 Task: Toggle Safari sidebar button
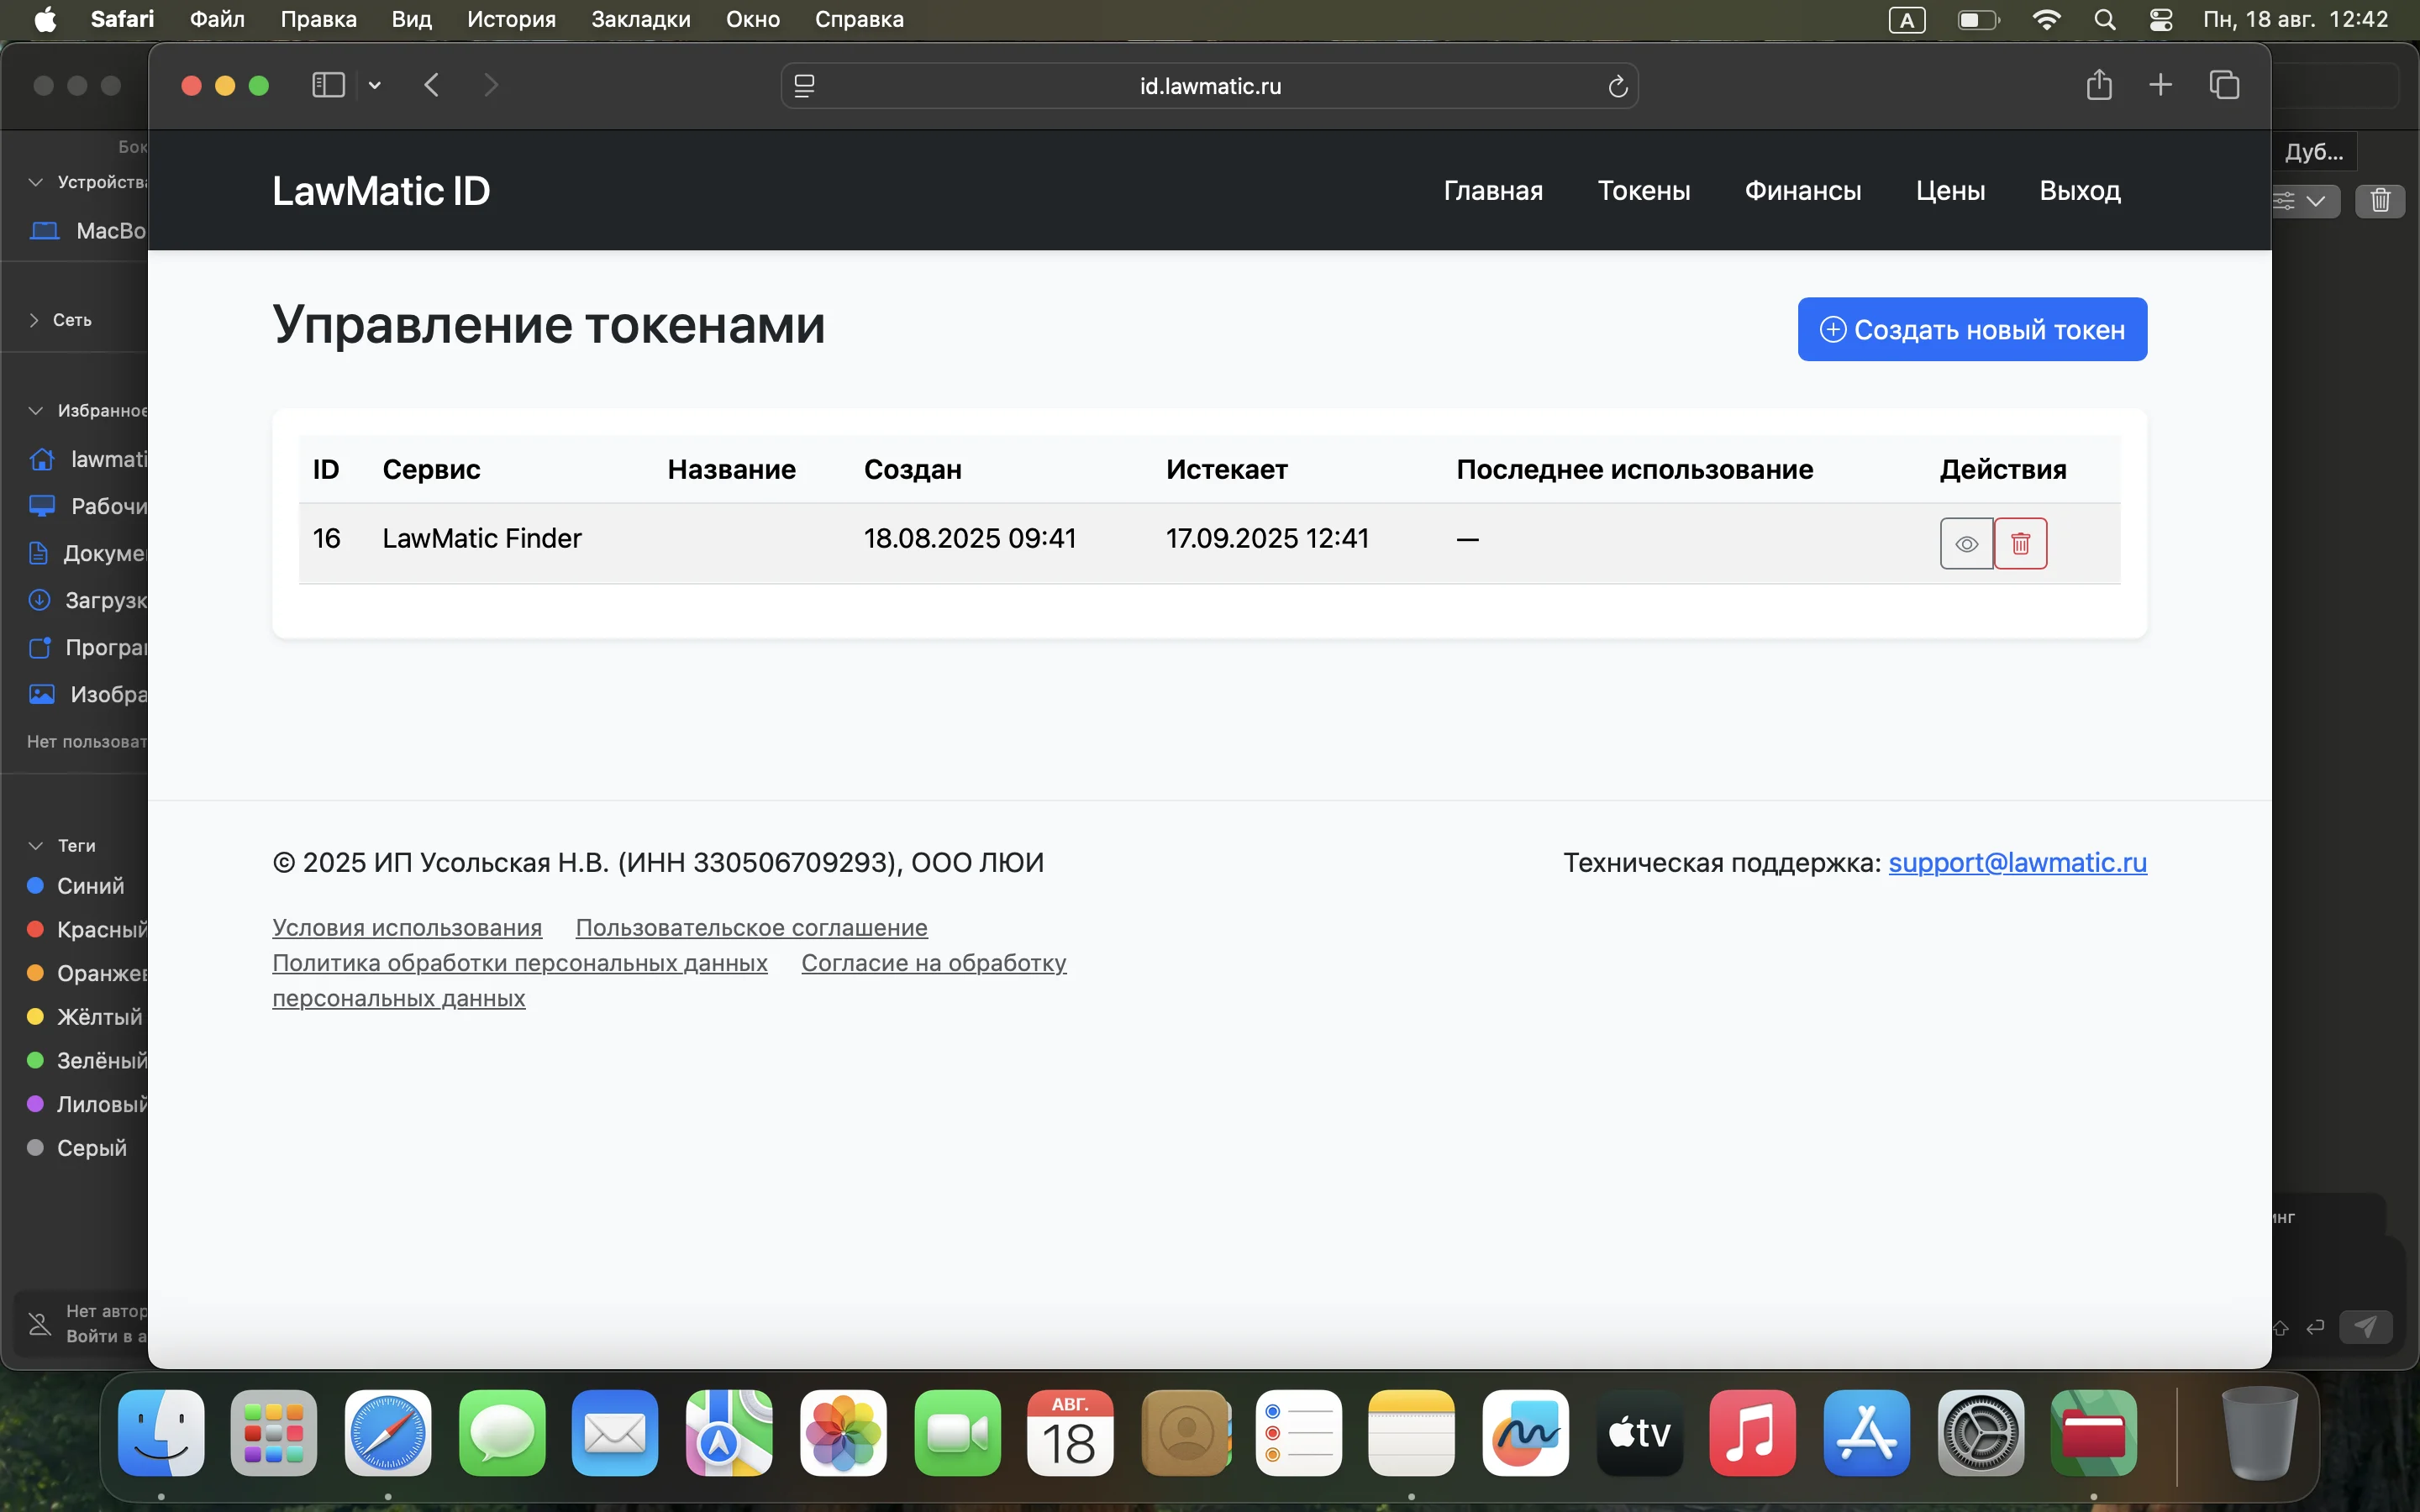328,85
